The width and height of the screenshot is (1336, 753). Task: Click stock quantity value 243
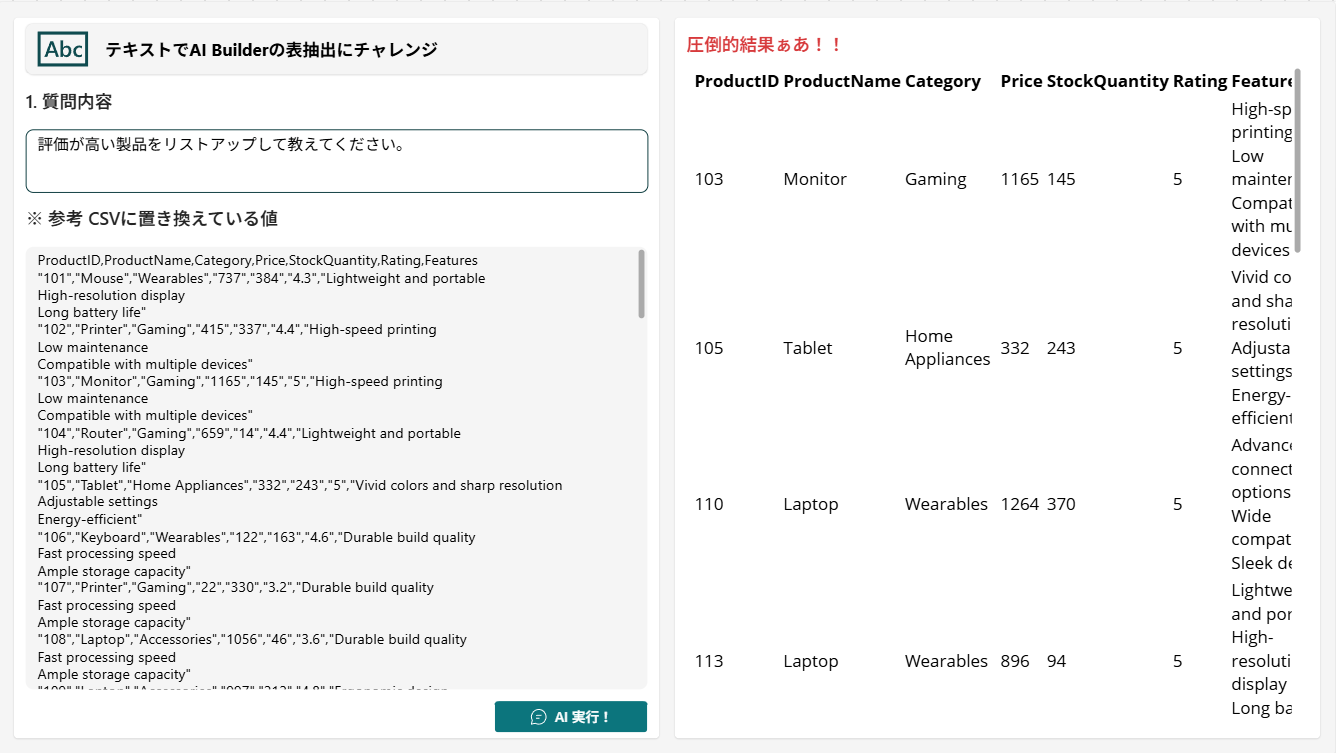click(1061, 348)
